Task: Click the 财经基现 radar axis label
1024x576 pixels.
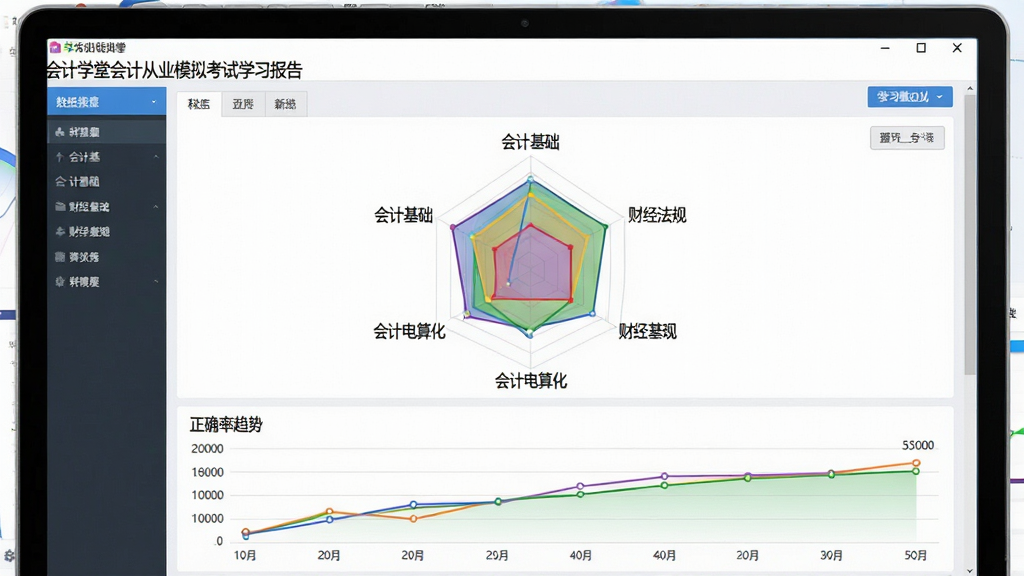Action: coord(647,331)
